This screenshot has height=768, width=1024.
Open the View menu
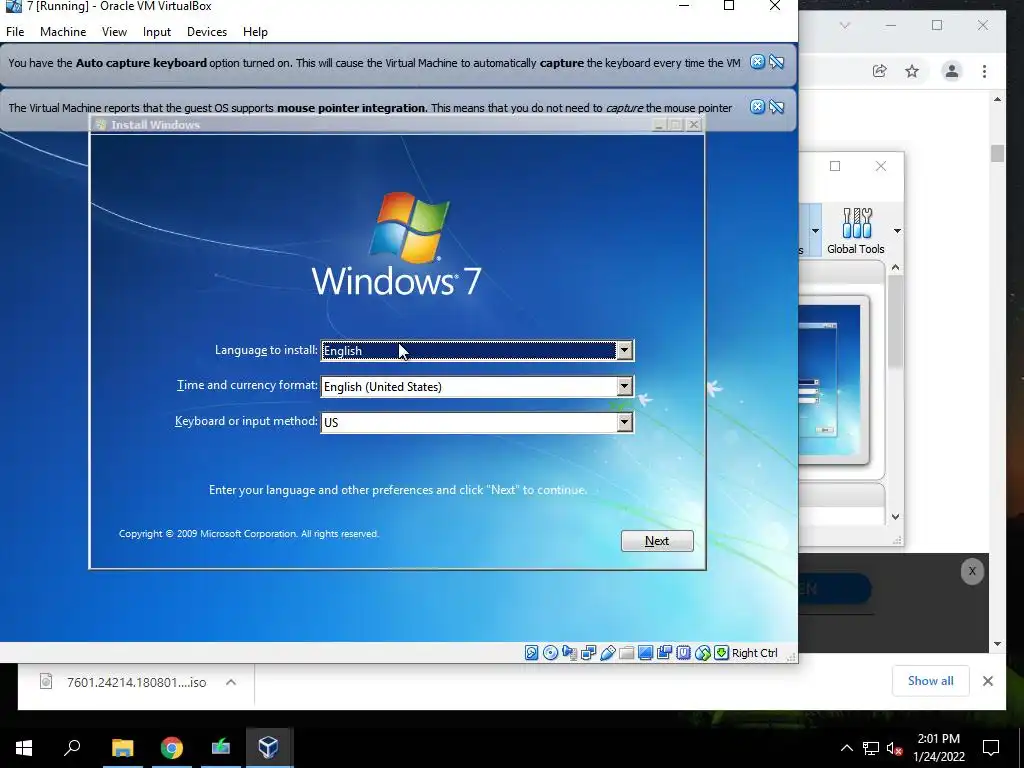click(114, 32)
